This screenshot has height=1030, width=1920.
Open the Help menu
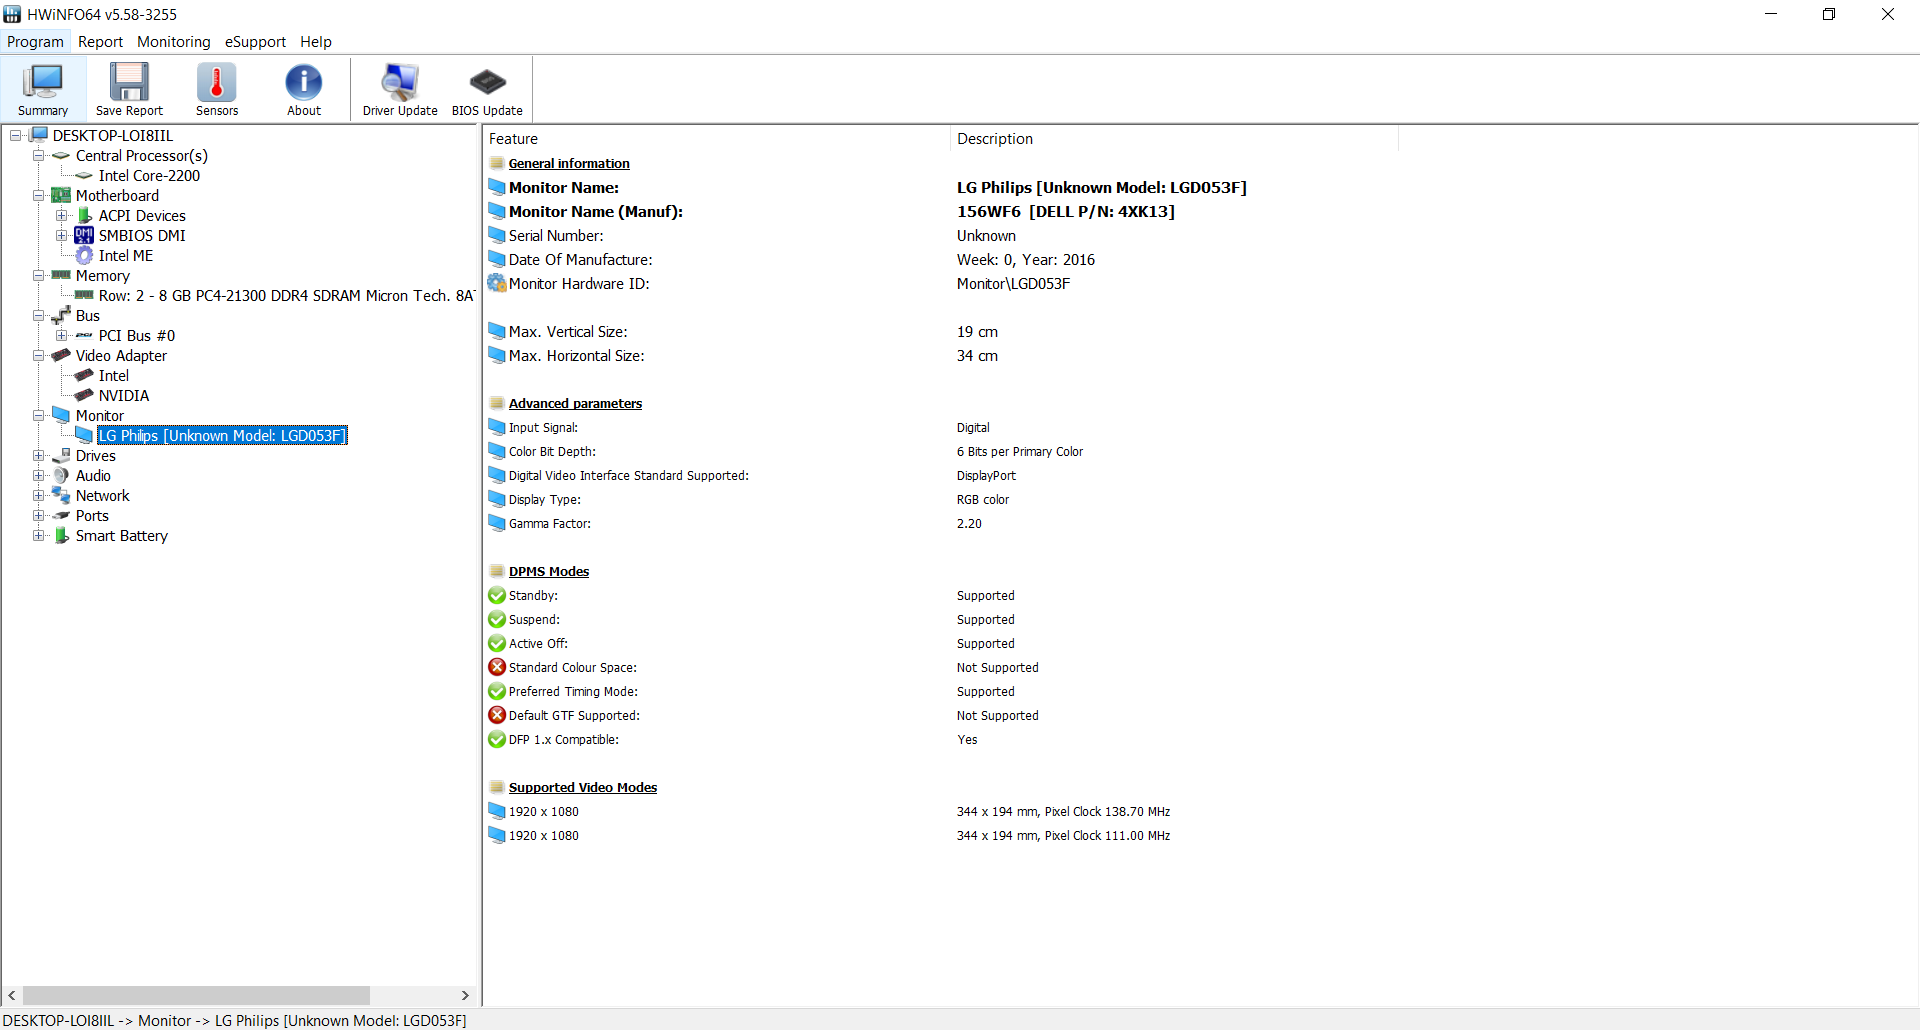[316, 41]
